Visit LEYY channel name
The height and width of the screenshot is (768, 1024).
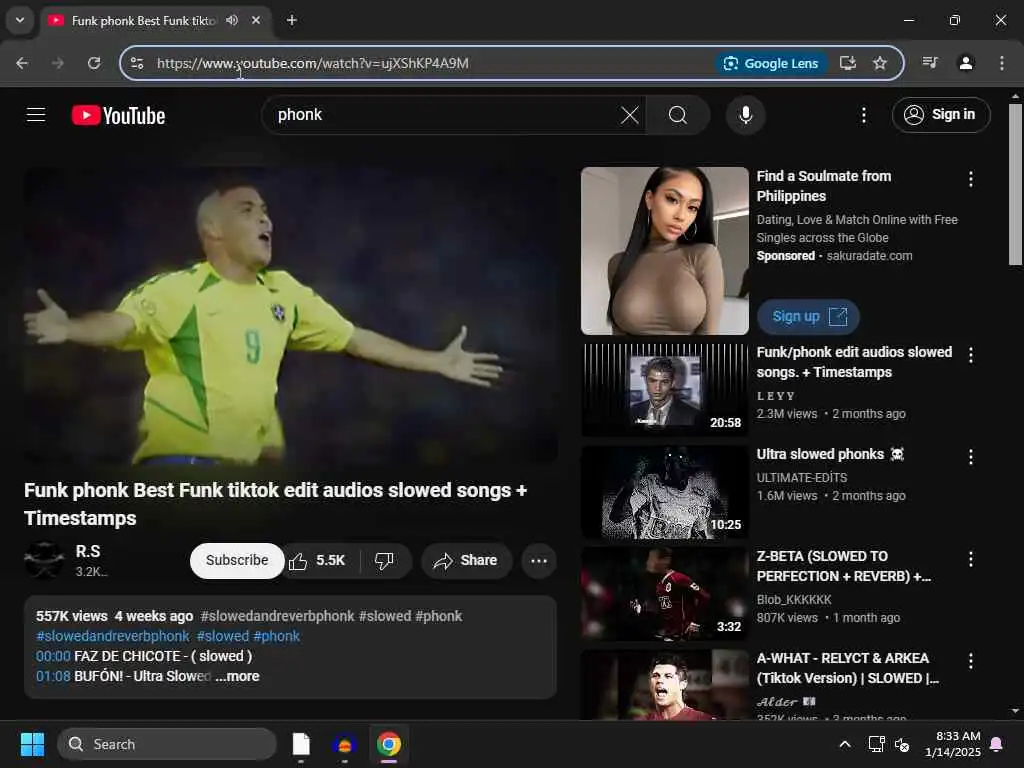pyautogui.click(x=776, y=396)
